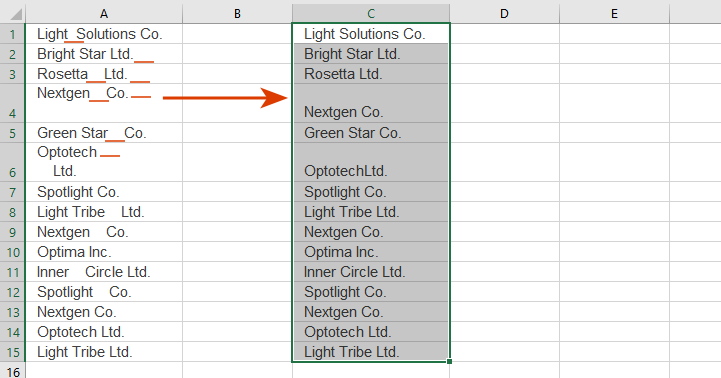Click cell A11 'Inner Circle Ltd.'
721x378 pixels.
[104, 272]
